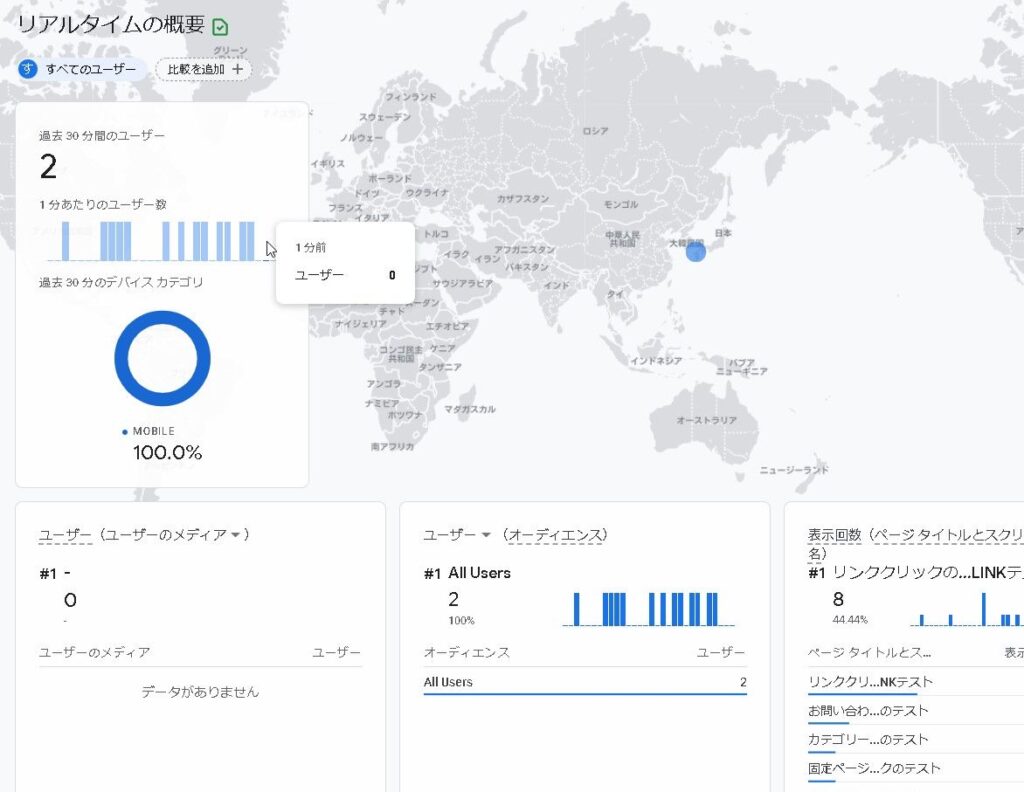This screenshot has width=1024, height=792.
Task: Select the All Users audience table row
Action: point(584,682)
